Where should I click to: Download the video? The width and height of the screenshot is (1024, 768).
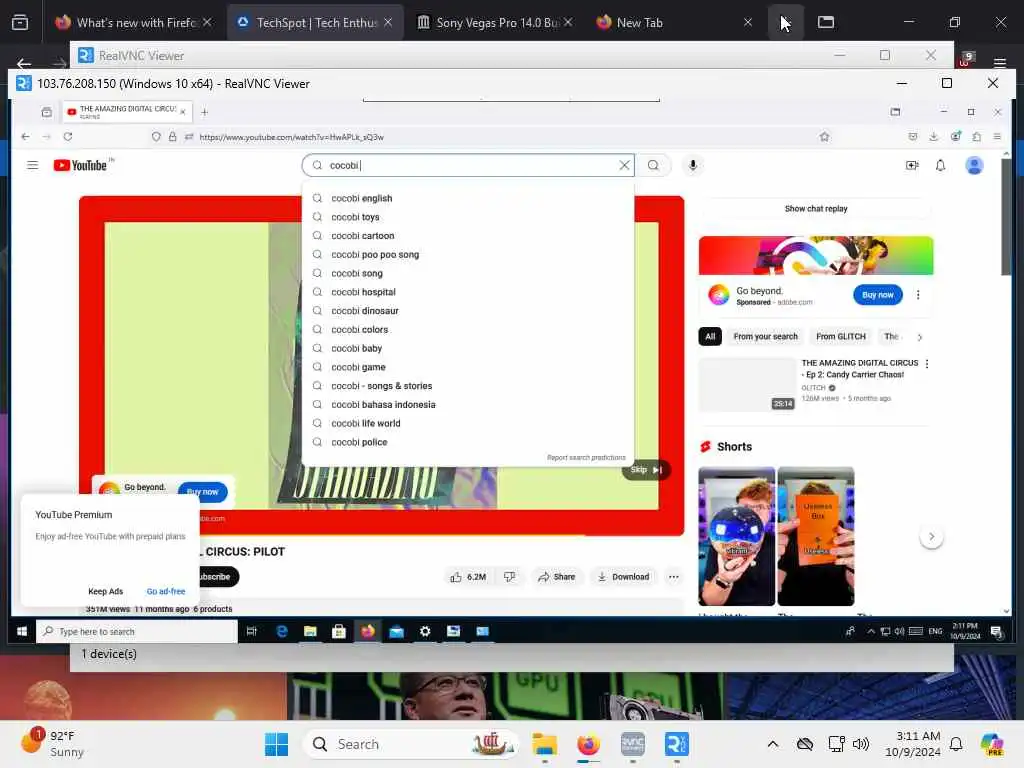[x=624, y=577]
